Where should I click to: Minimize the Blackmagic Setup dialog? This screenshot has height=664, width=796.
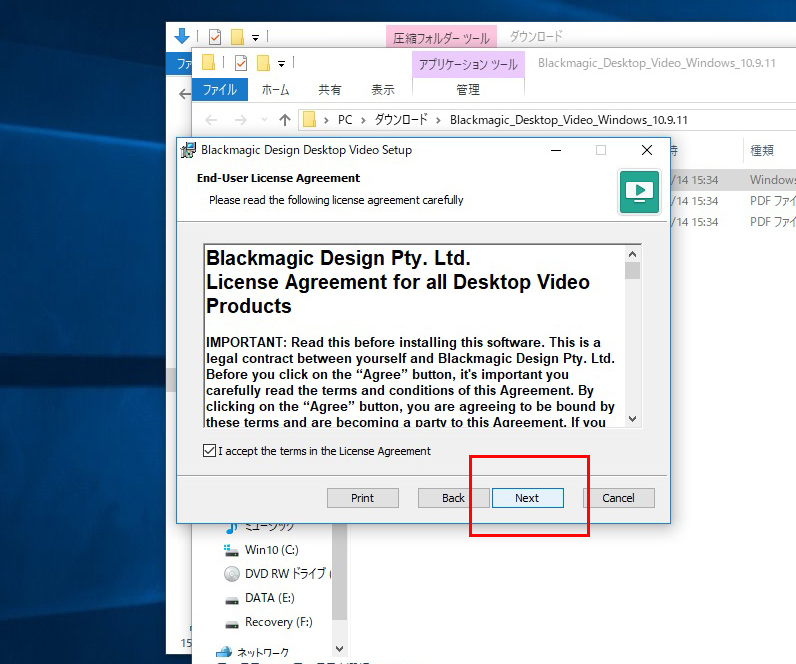(556, 150)
